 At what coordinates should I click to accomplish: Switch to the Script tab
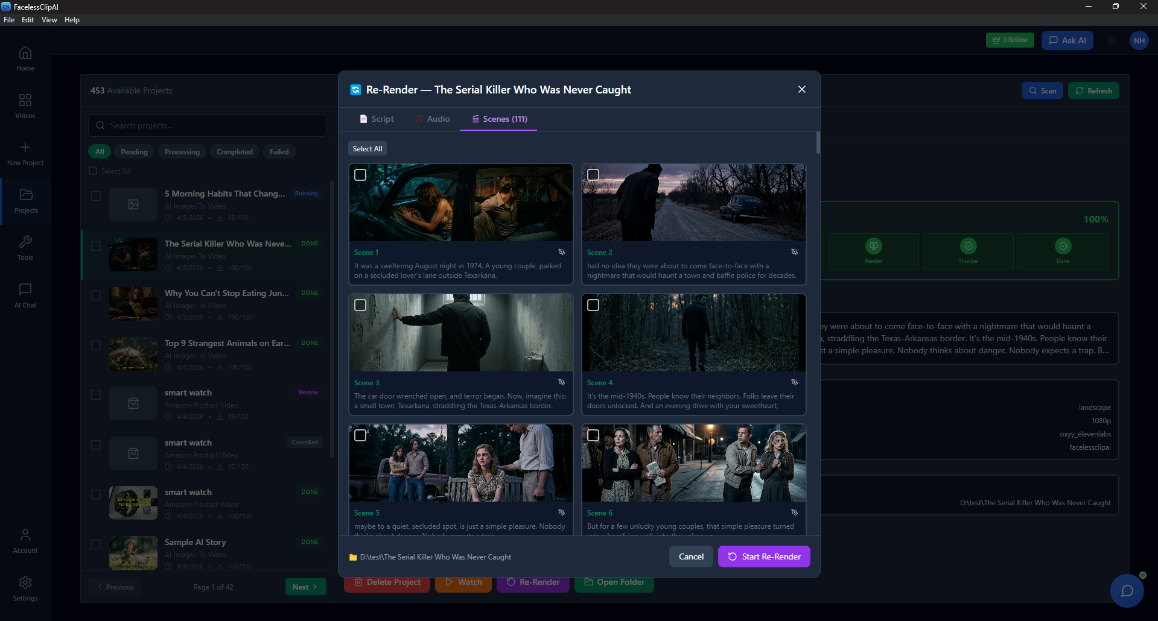(x=377, y=119)
